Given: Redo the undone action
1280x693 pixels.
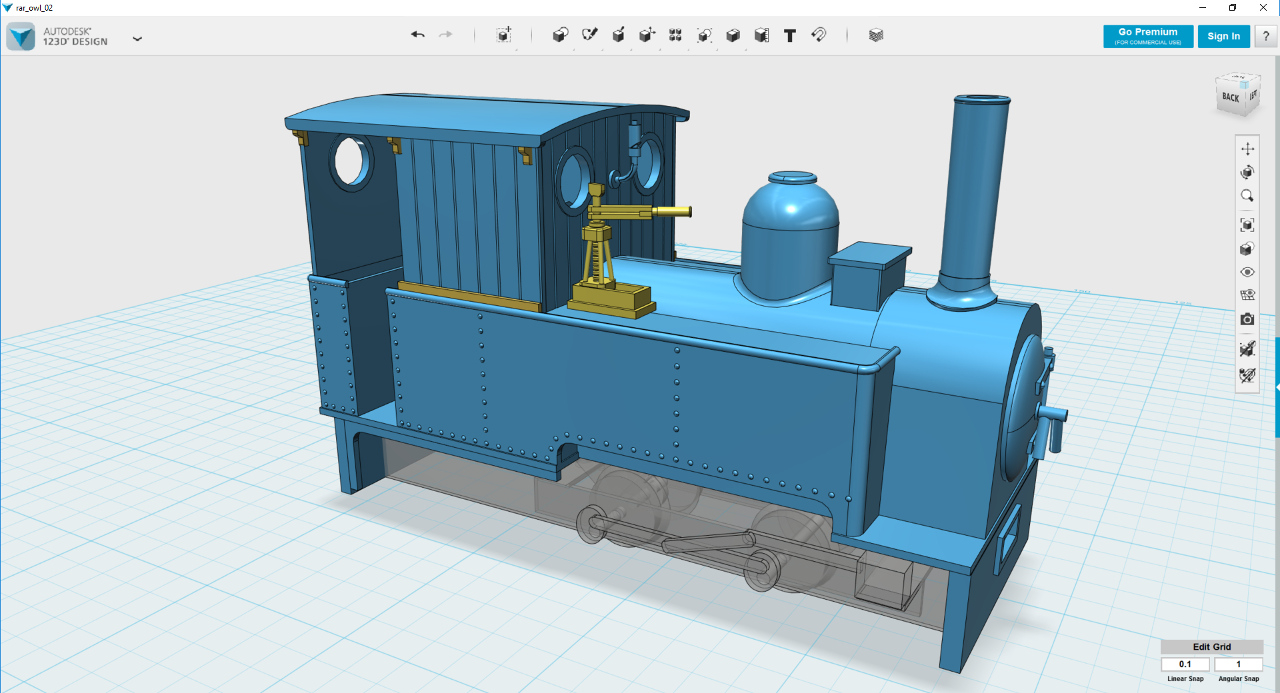Looking at the screenshot, I should point(445,35).
